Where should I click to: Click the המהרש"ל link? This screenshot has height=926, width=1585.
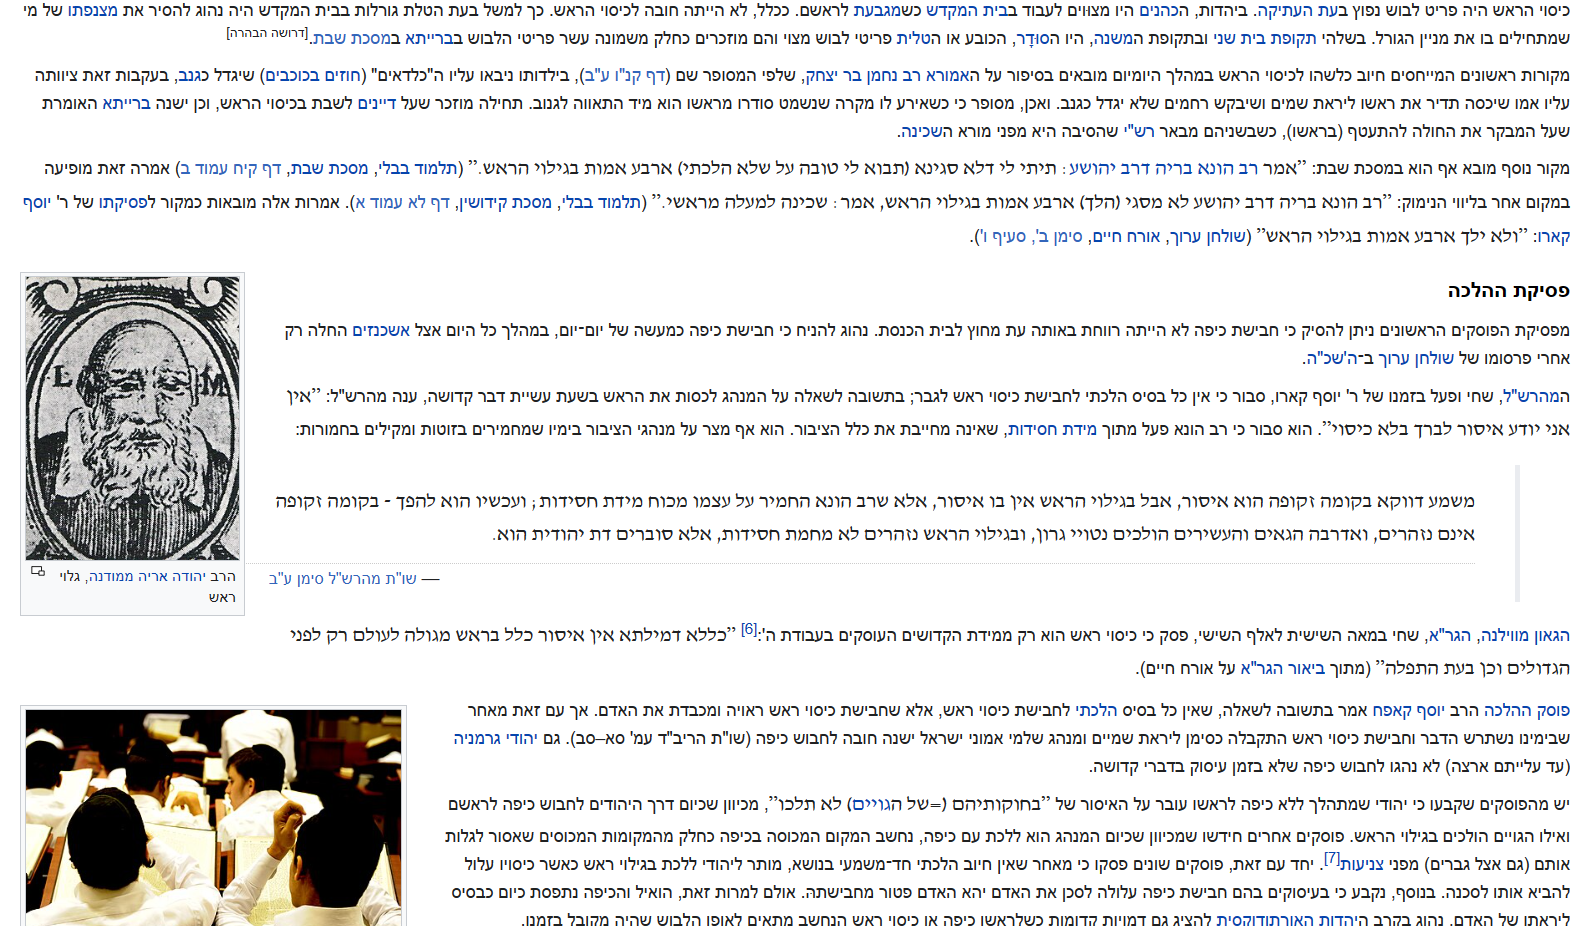pos(1536,396)
